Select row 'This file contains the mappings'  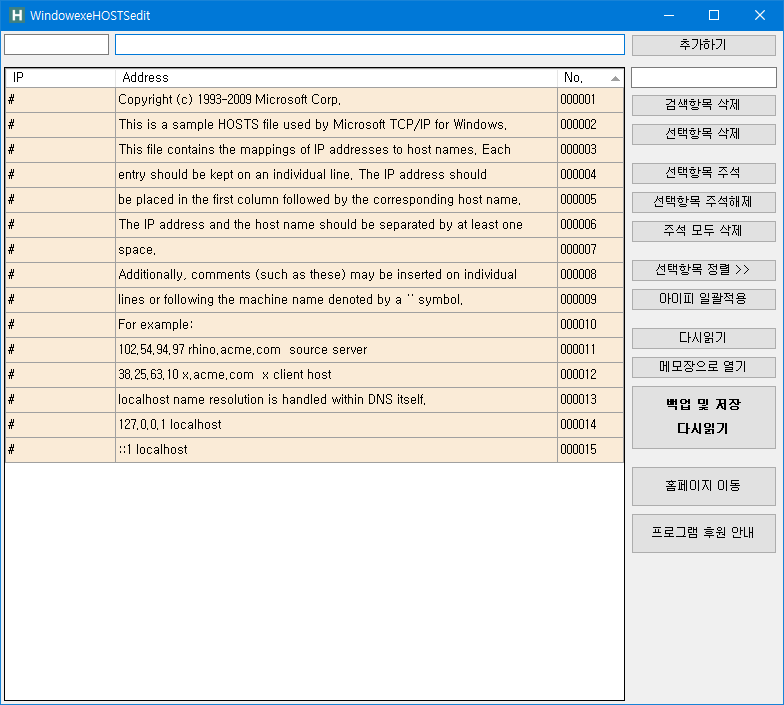pos(314,150)
